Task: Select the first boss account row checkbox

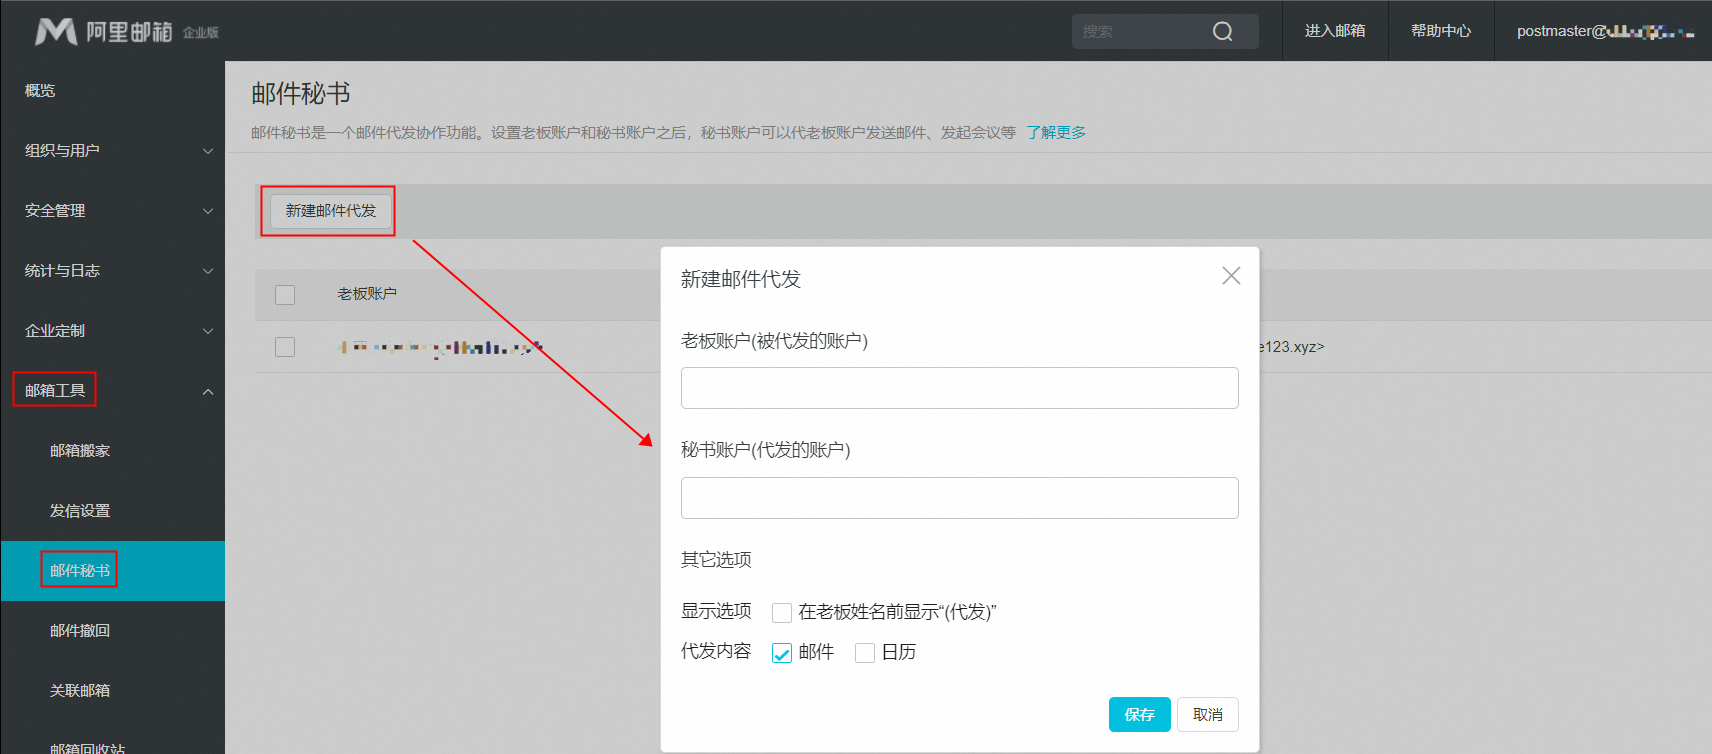Action: coord(285,347)
